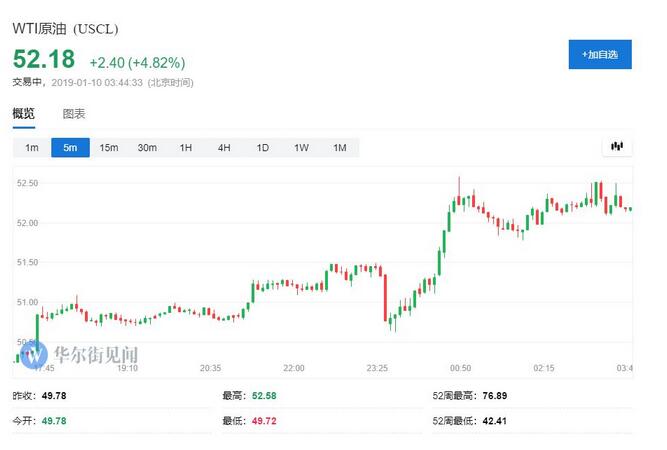Switch chart to 15m interval
This screenshot has height=450, width=667.
[x=108, y=148]
